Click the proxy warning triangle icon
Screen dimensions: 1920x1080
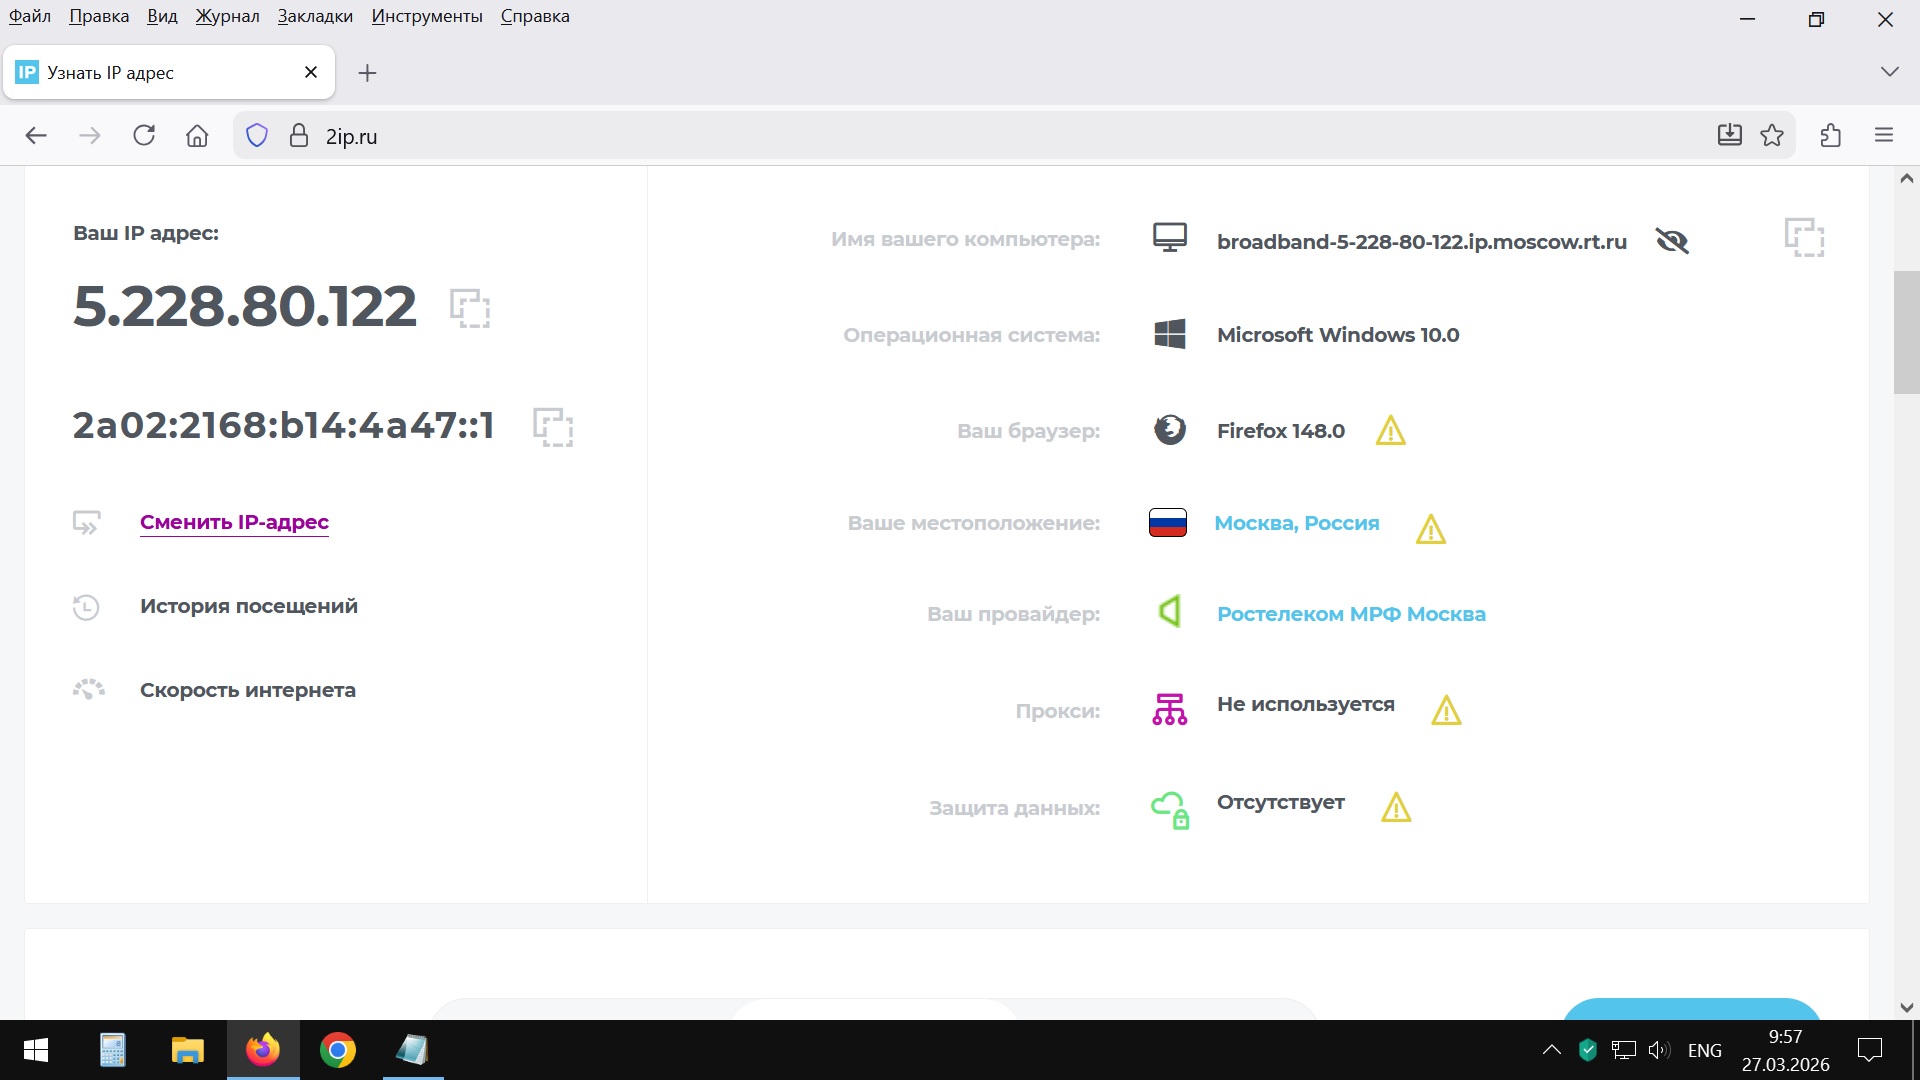pyautogui.click(x=1446, y=711)
